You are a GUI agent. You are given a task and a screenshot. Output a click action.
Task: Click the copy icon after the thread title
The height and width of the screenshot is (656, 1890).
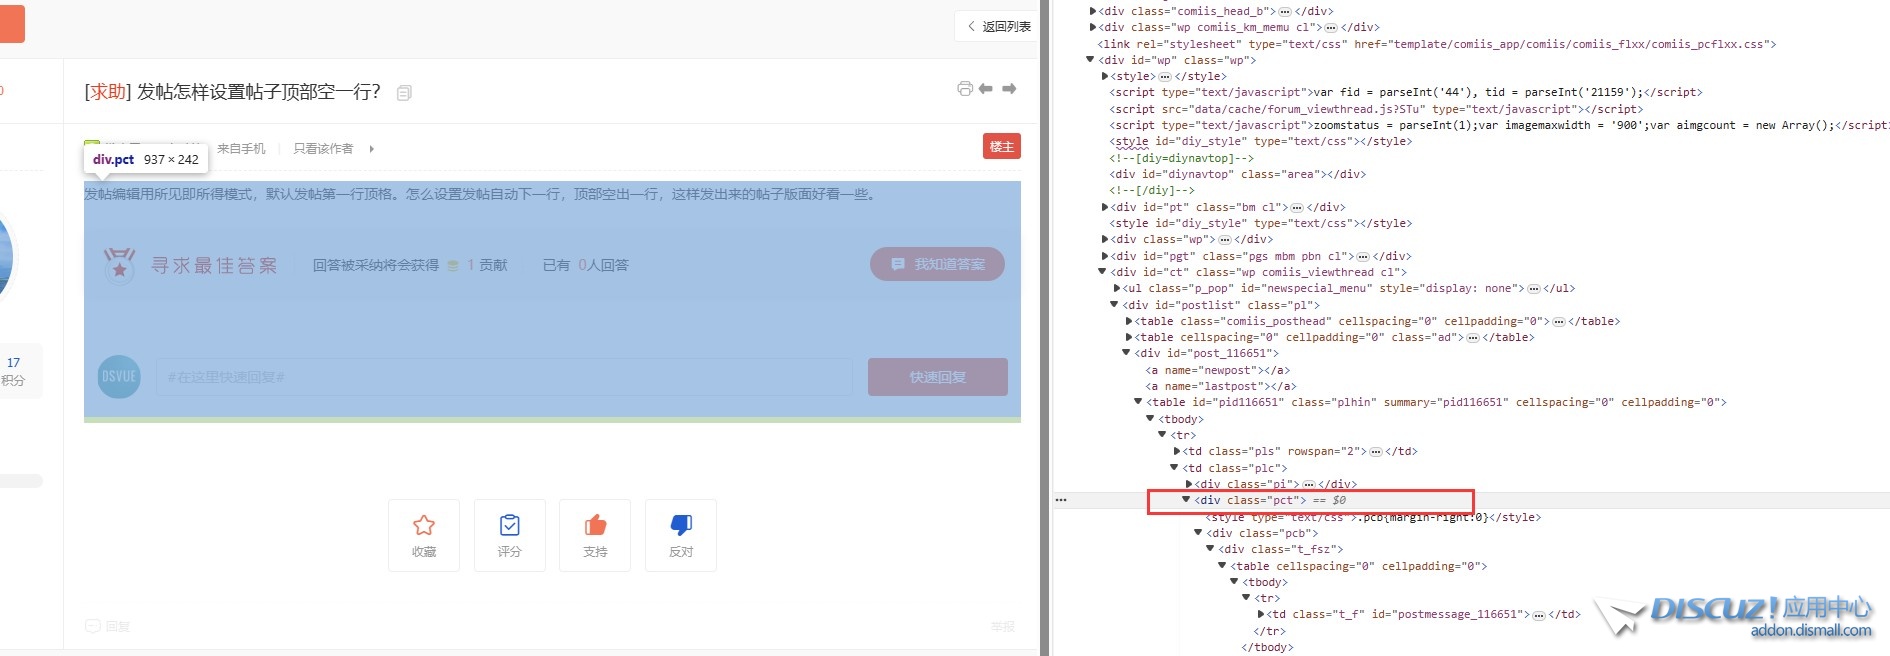click(404, 93)
